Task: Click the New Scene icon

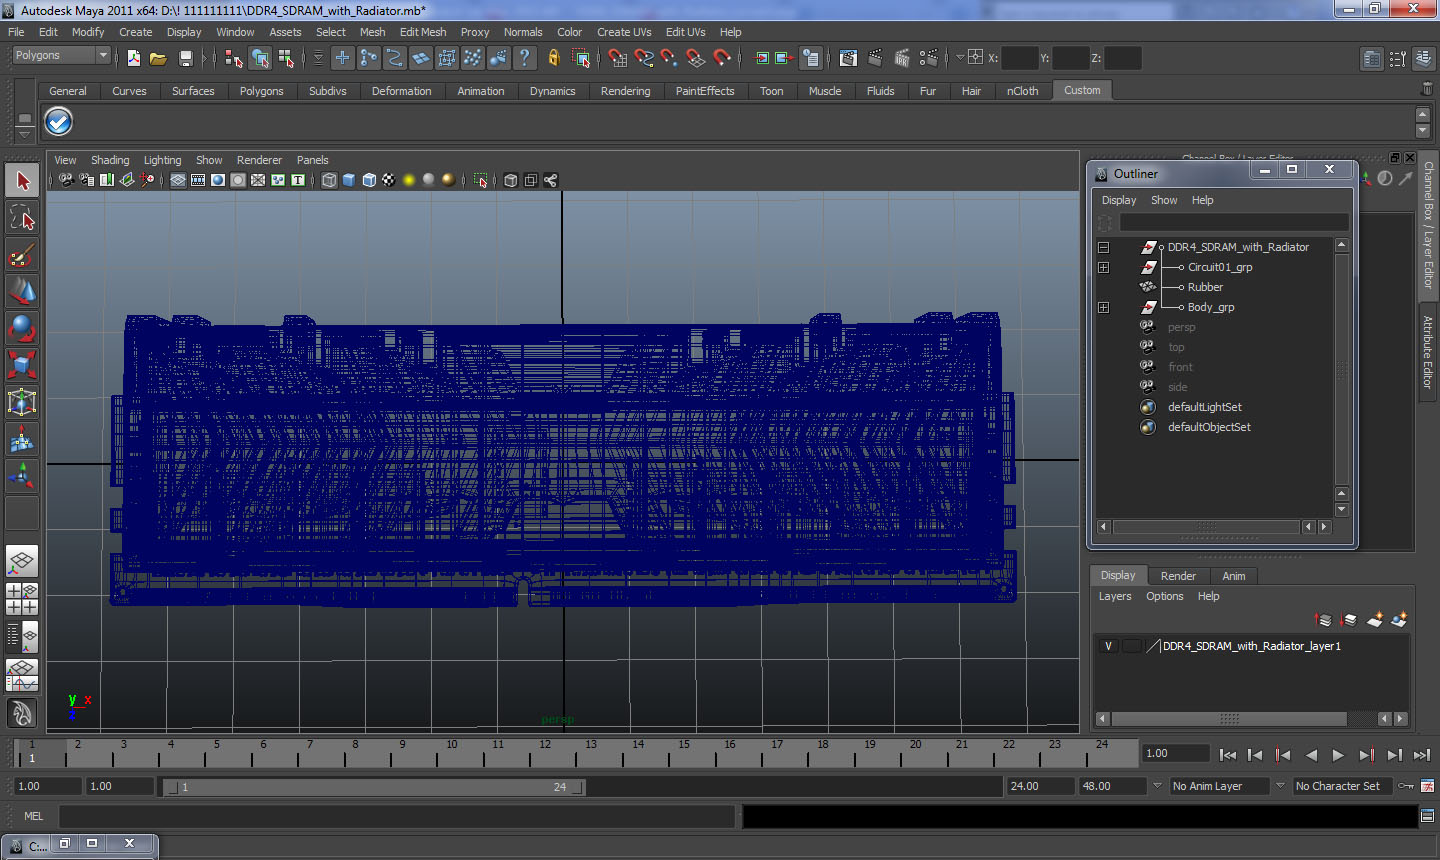Action: coord(133,58)
